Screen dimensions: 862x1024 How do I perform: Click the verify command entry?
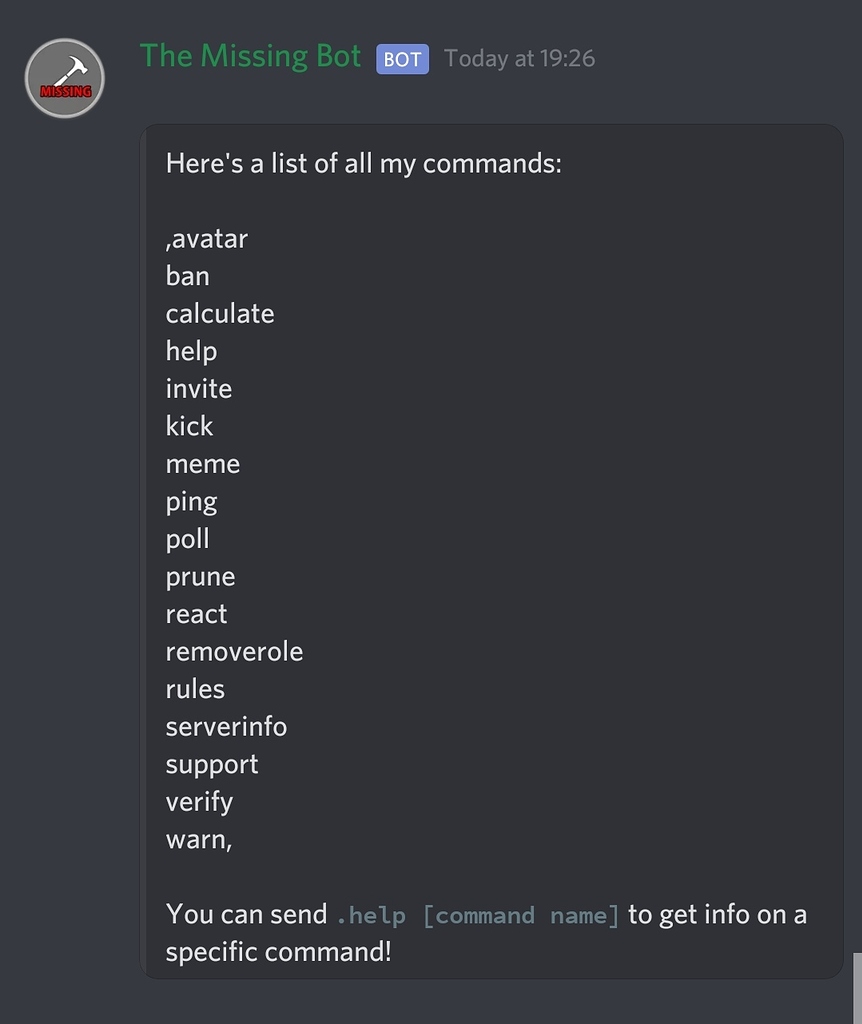(198, 801)
